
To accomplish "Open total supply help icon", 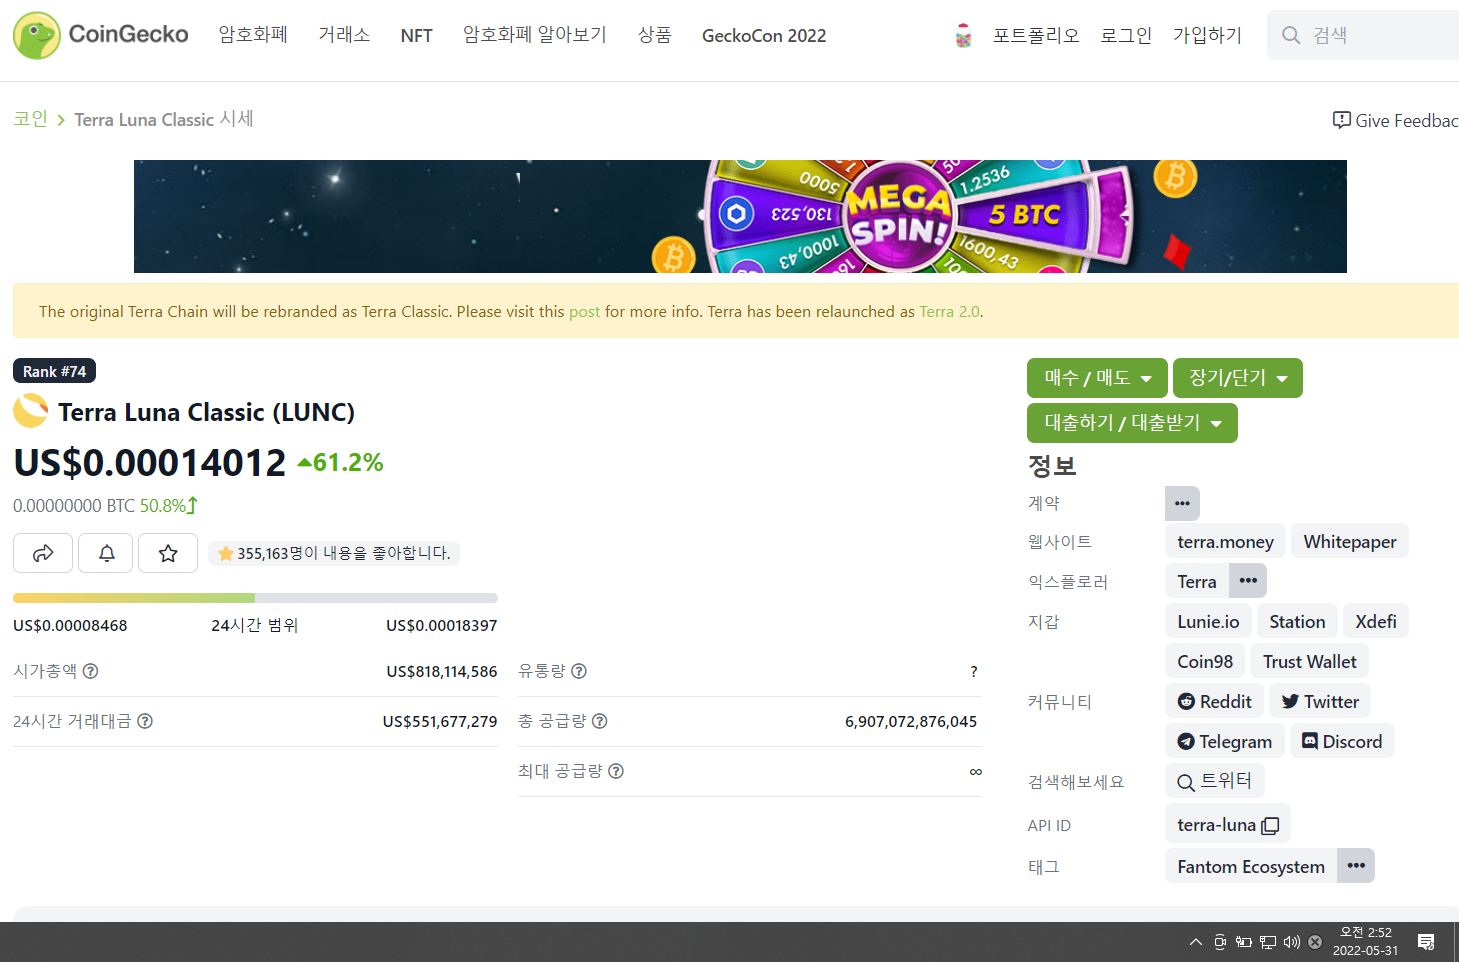I will (600, 721).
